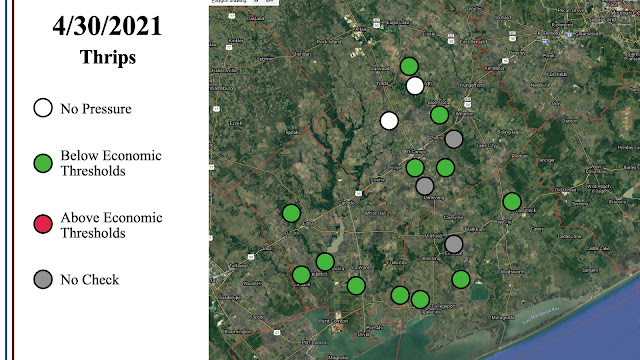Click the green marker east of El Campo marker
Viewport: 640px width, 360px height.
coord(445,168)
